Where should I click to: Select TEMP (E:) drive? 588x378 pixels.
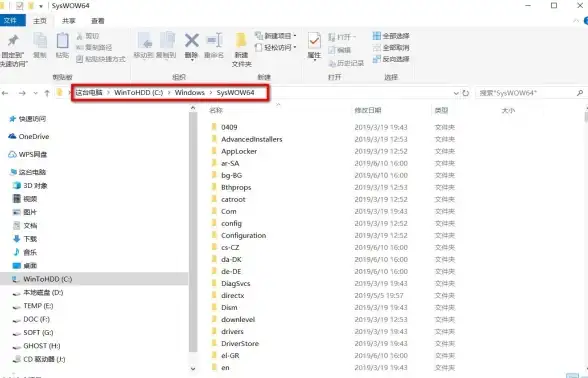point(33,306)
